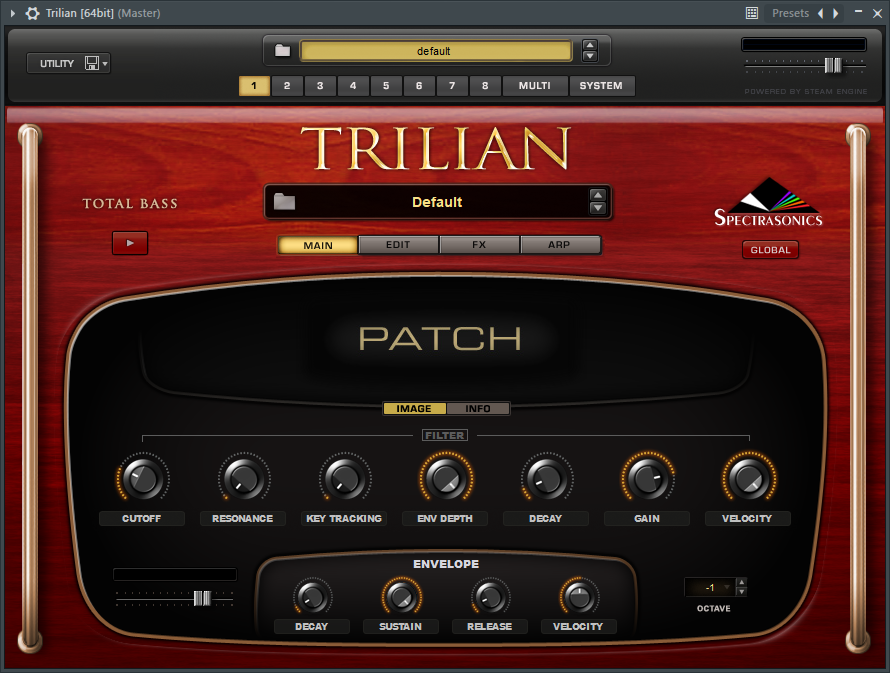This screenshot has height=673, width=890.
Task: Click the ENV DEPTH knob
Action: (x=446, y=479)
